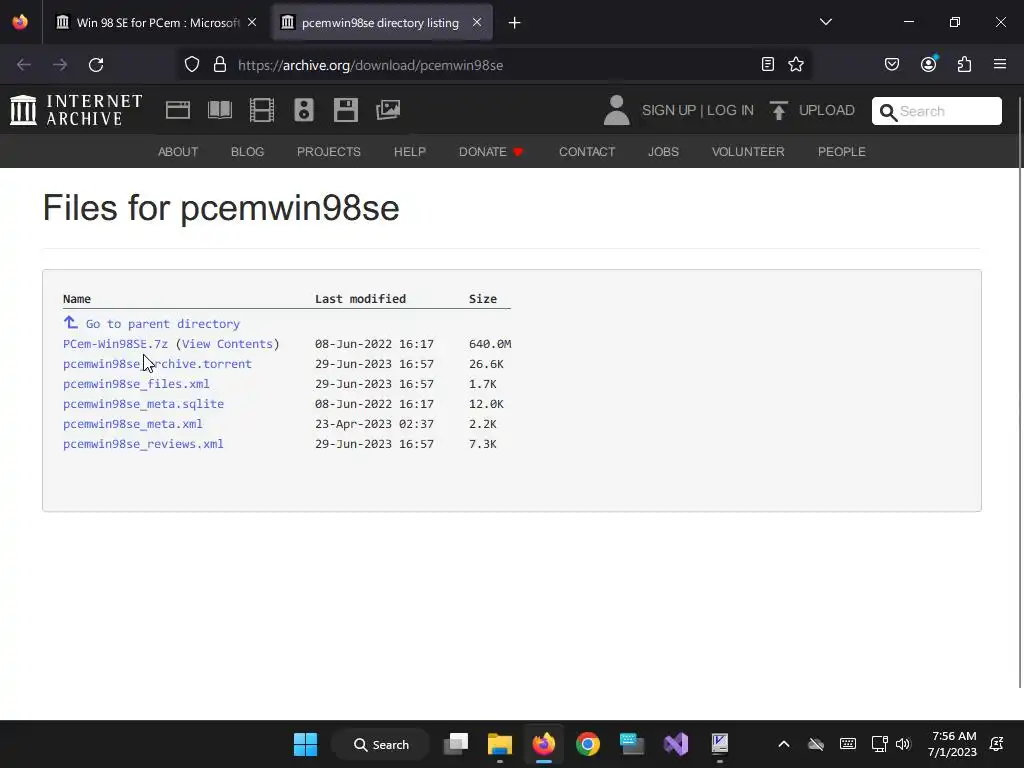Click the user avatar icon
This screenshot has height=768, width=1024.
616,110
